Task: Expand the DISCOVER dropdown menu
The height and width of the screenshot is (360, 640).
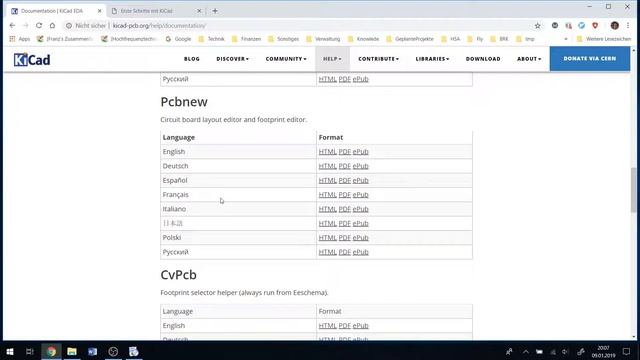Action: (x=232, y=59)
